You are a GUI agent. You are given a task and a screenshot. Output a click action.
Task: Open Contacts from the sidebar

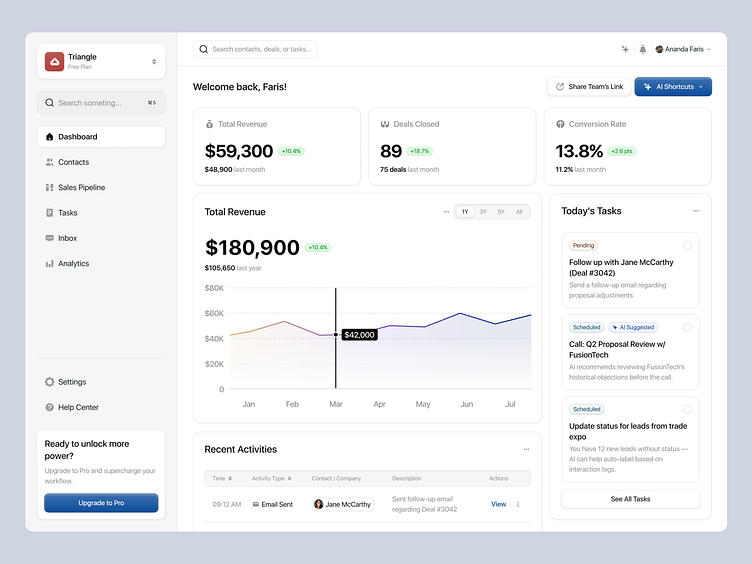[x=73, y=162]
